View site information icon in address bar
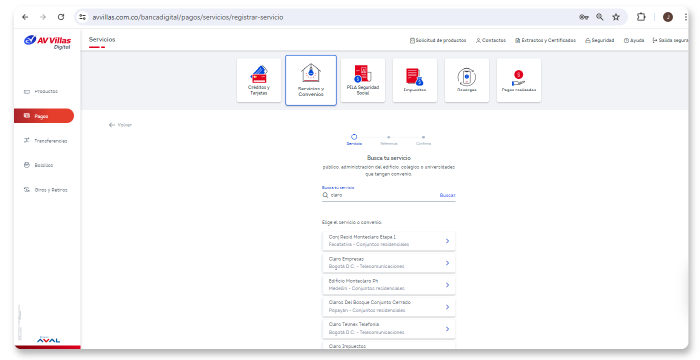The height and width of the screenshot is (360, 700). coord(83,17)
